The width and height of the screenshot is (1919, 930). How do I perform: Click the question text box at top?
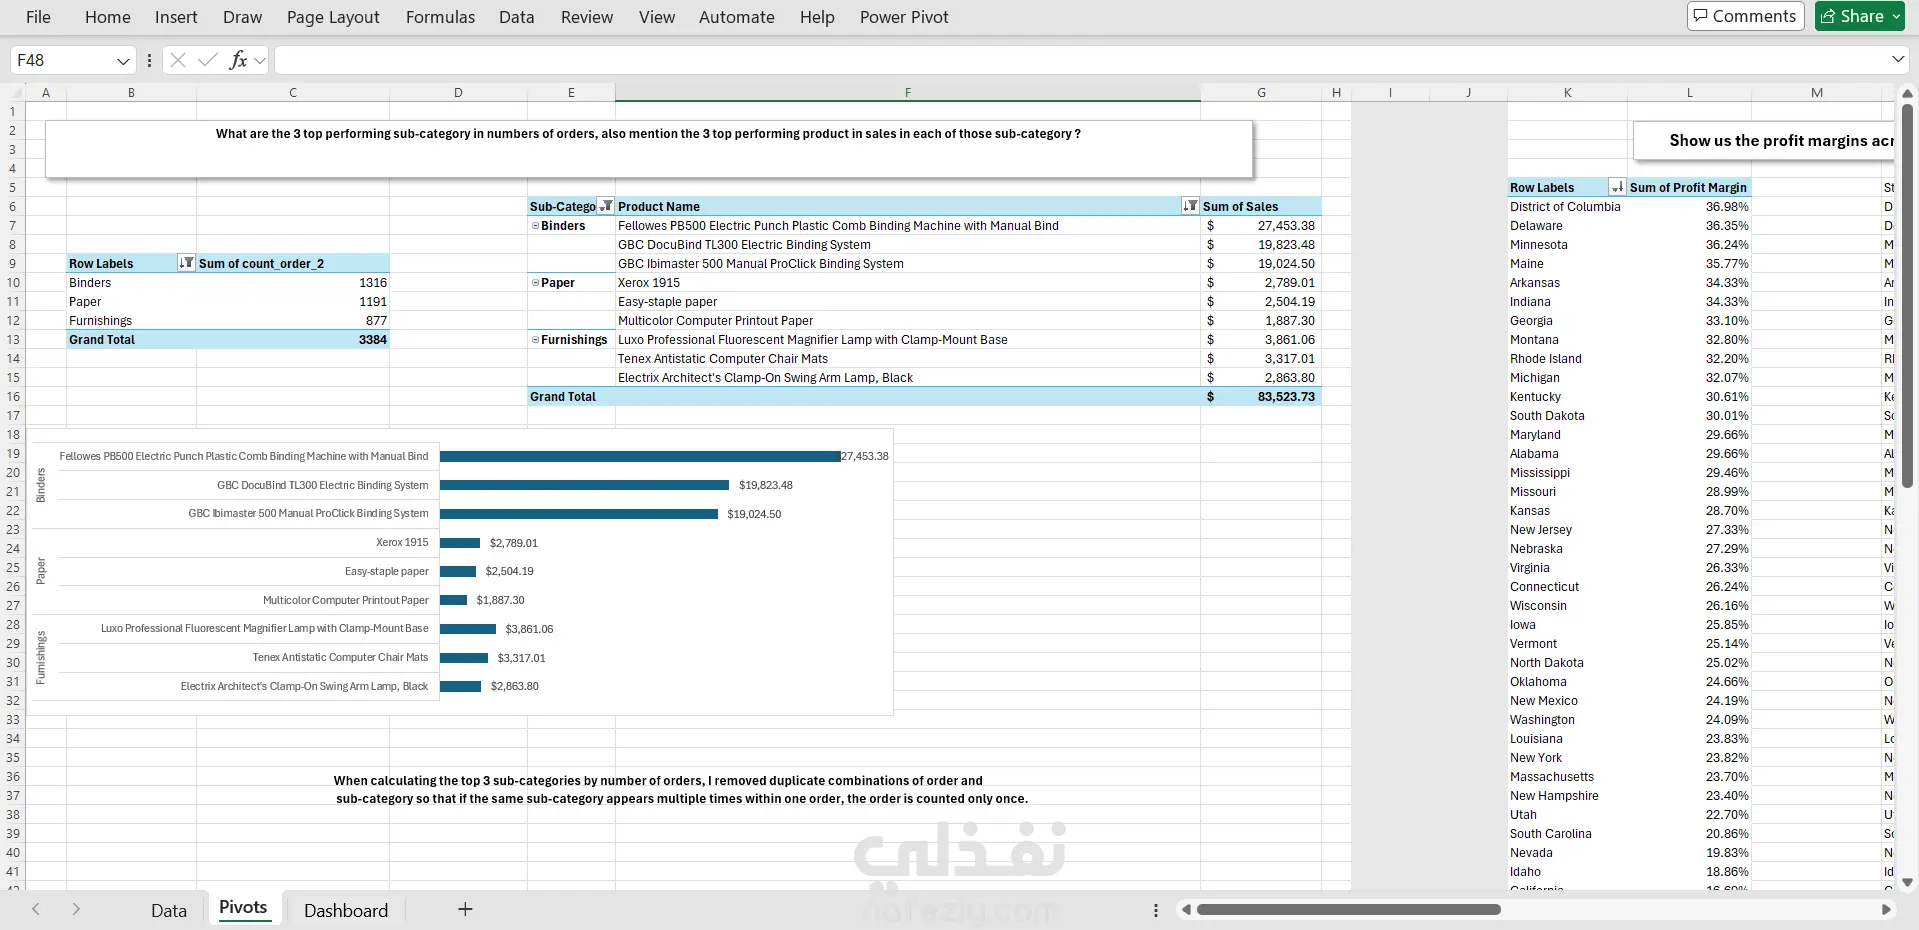point(648,149)
